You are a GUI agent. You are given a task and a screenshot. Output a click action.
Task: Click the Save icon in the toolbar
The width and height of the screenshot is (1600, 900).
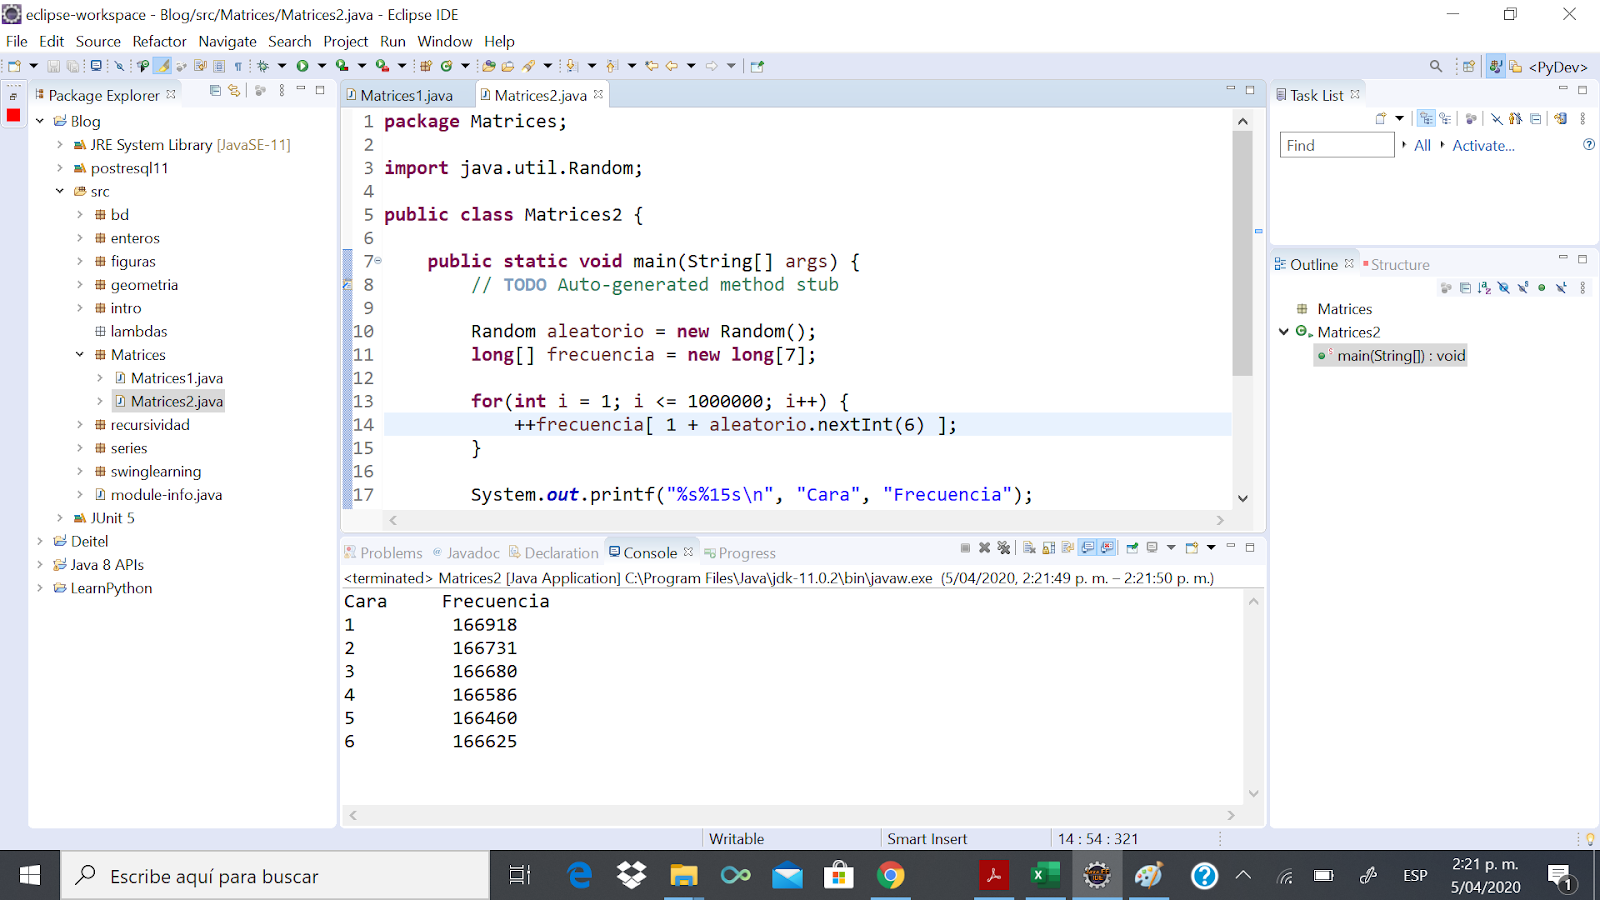(54, 65)
